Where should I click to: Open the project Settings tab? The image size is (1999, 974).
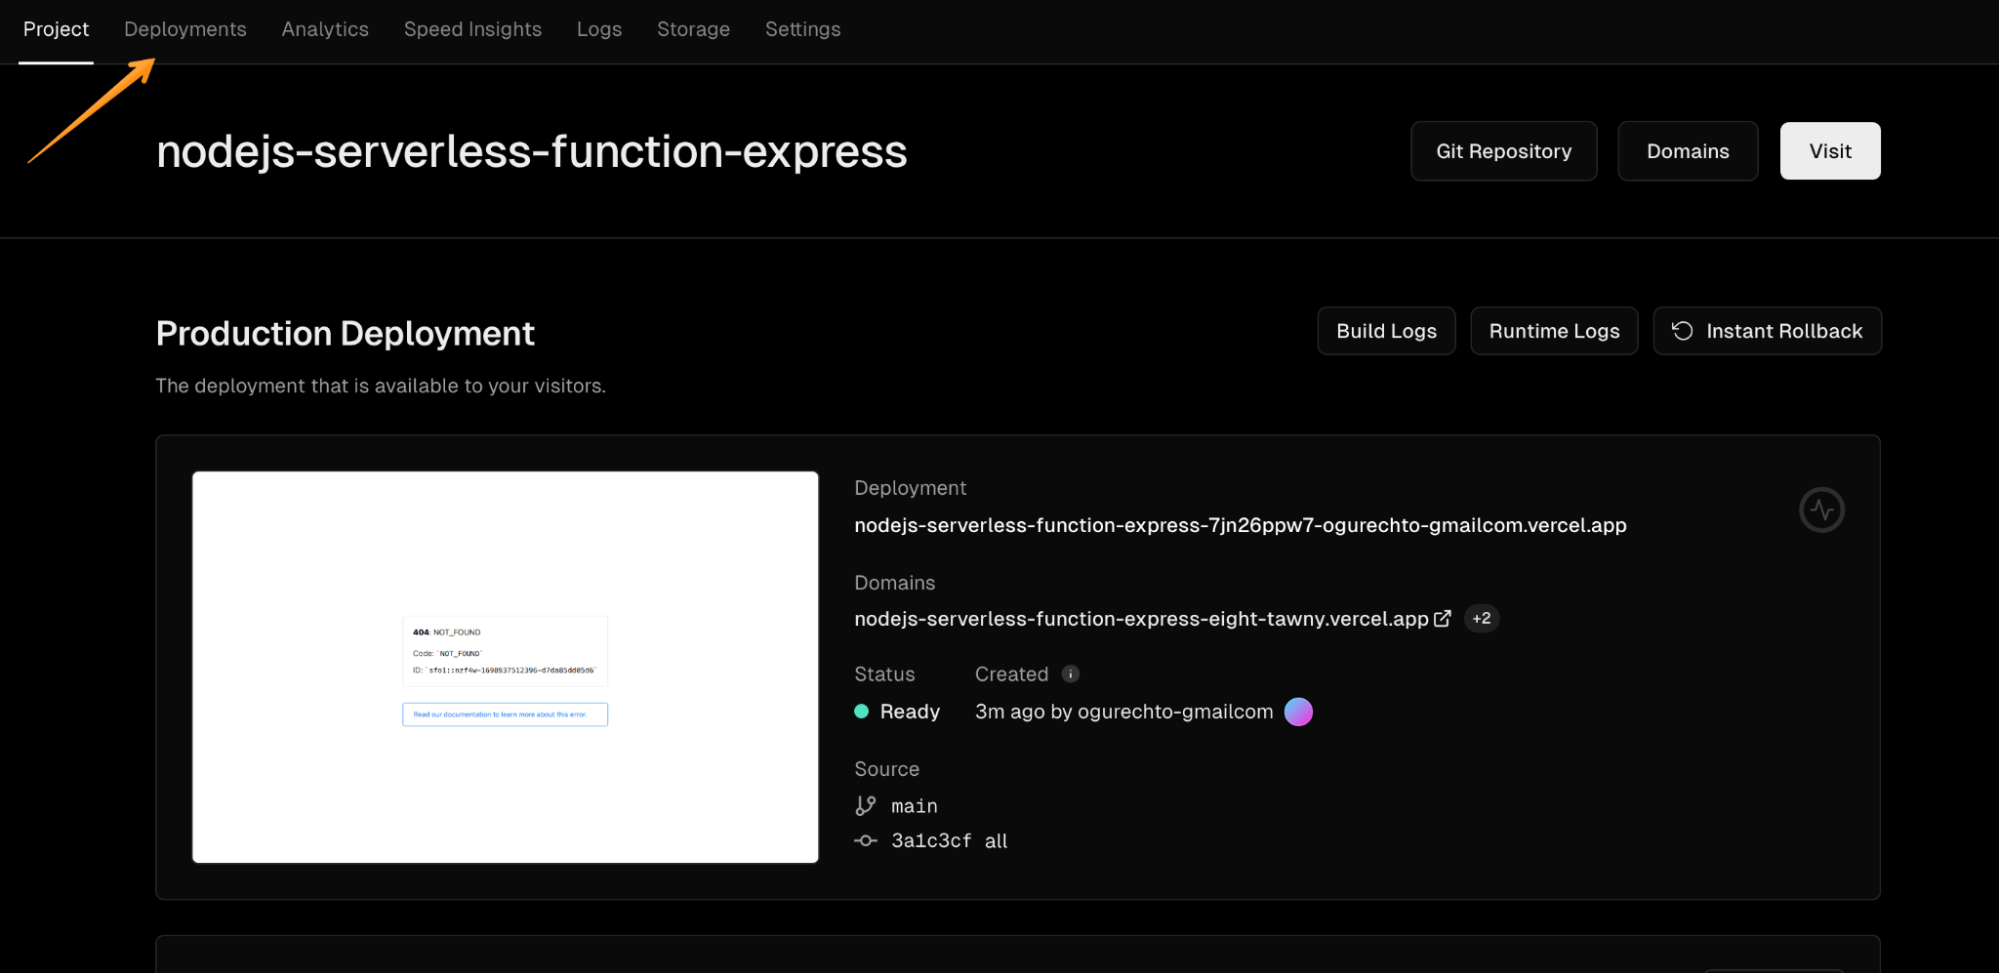[802, 29]
